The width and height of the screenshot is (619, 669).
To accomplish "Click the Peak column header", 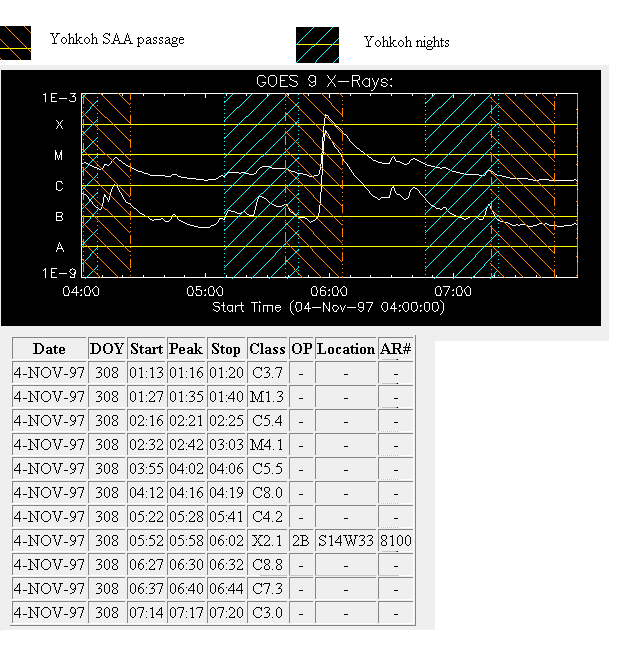I will click(x=186, y=349).
